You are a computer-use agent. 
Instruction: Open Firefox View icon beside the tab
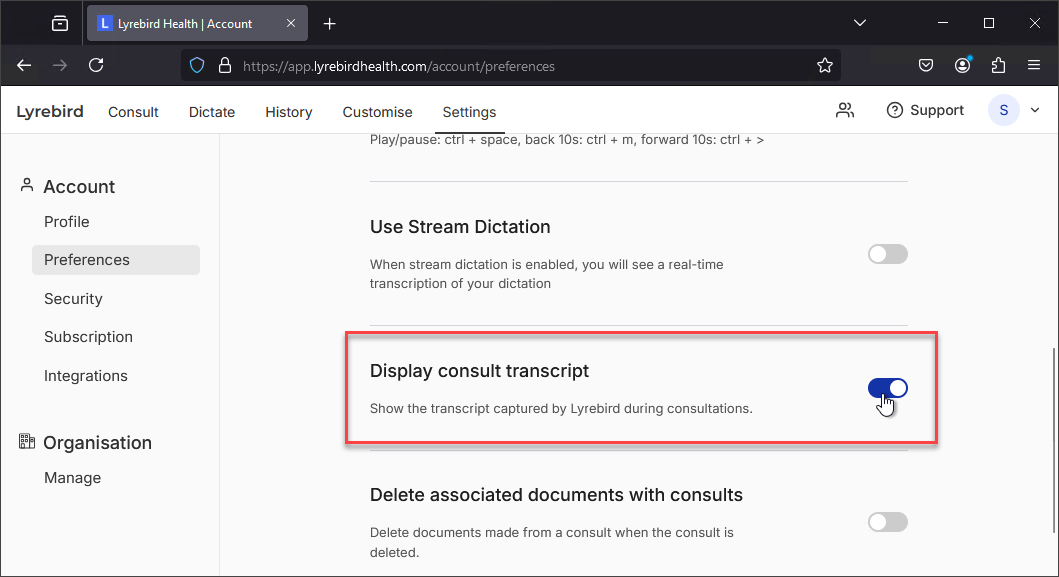coord(60,24)
